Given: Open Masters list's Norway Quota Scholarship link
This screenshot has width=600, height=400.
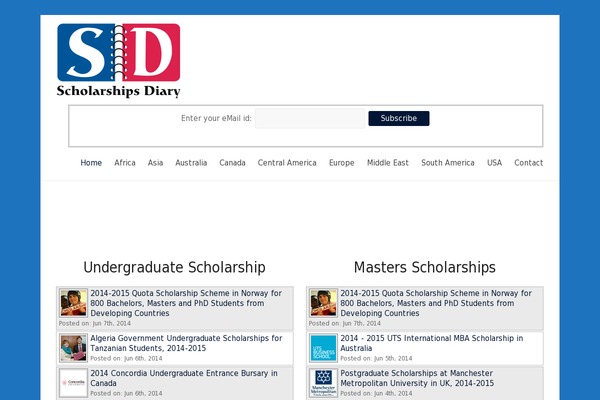Looking at the screenshot, I should click(436, 303).
